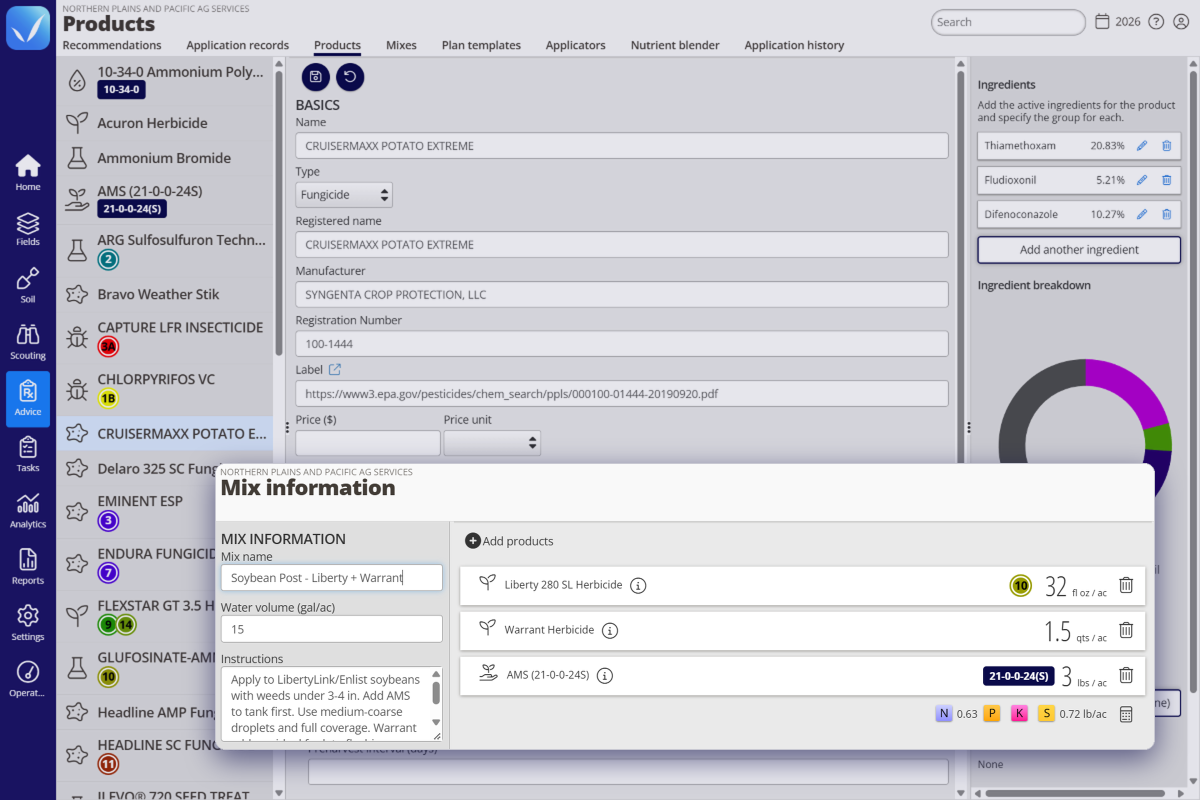
Task: Open the Mixes tab
Action: click(x=401, y=45)
